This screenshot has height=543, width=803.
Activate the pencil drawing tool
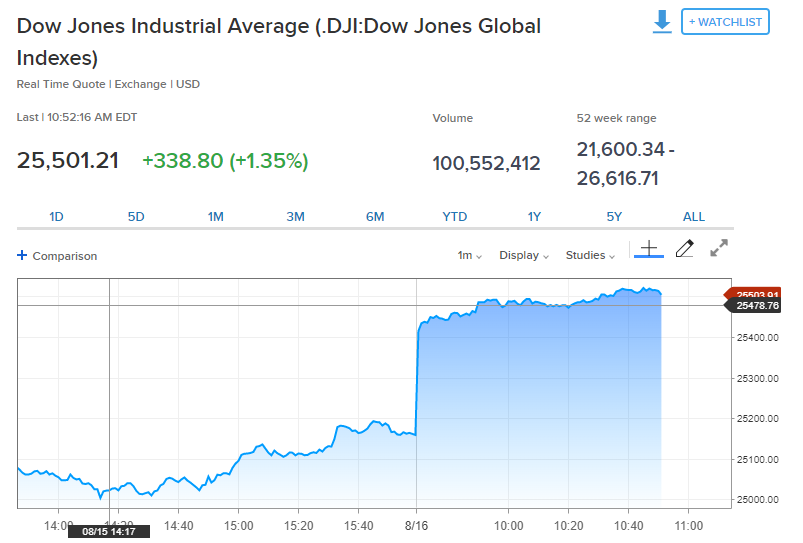tap(684, 249)
